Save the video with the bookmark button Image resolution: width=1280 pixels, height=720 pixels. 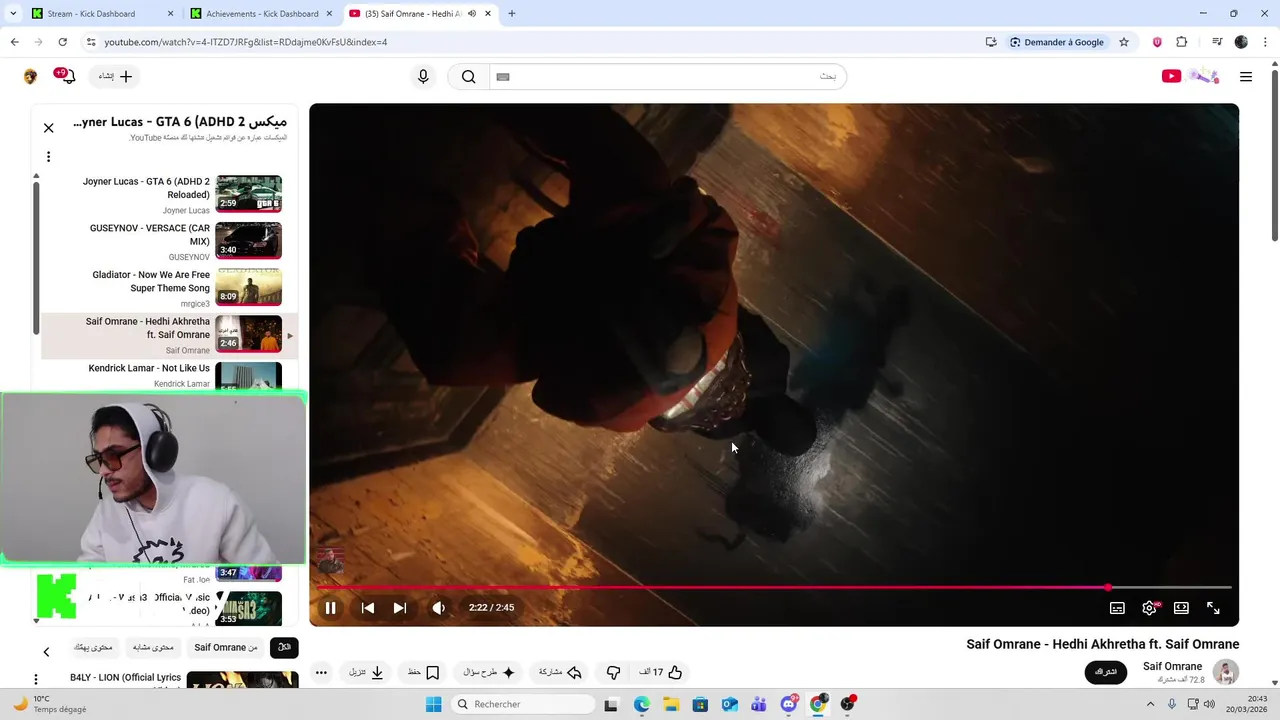point(424,673)
